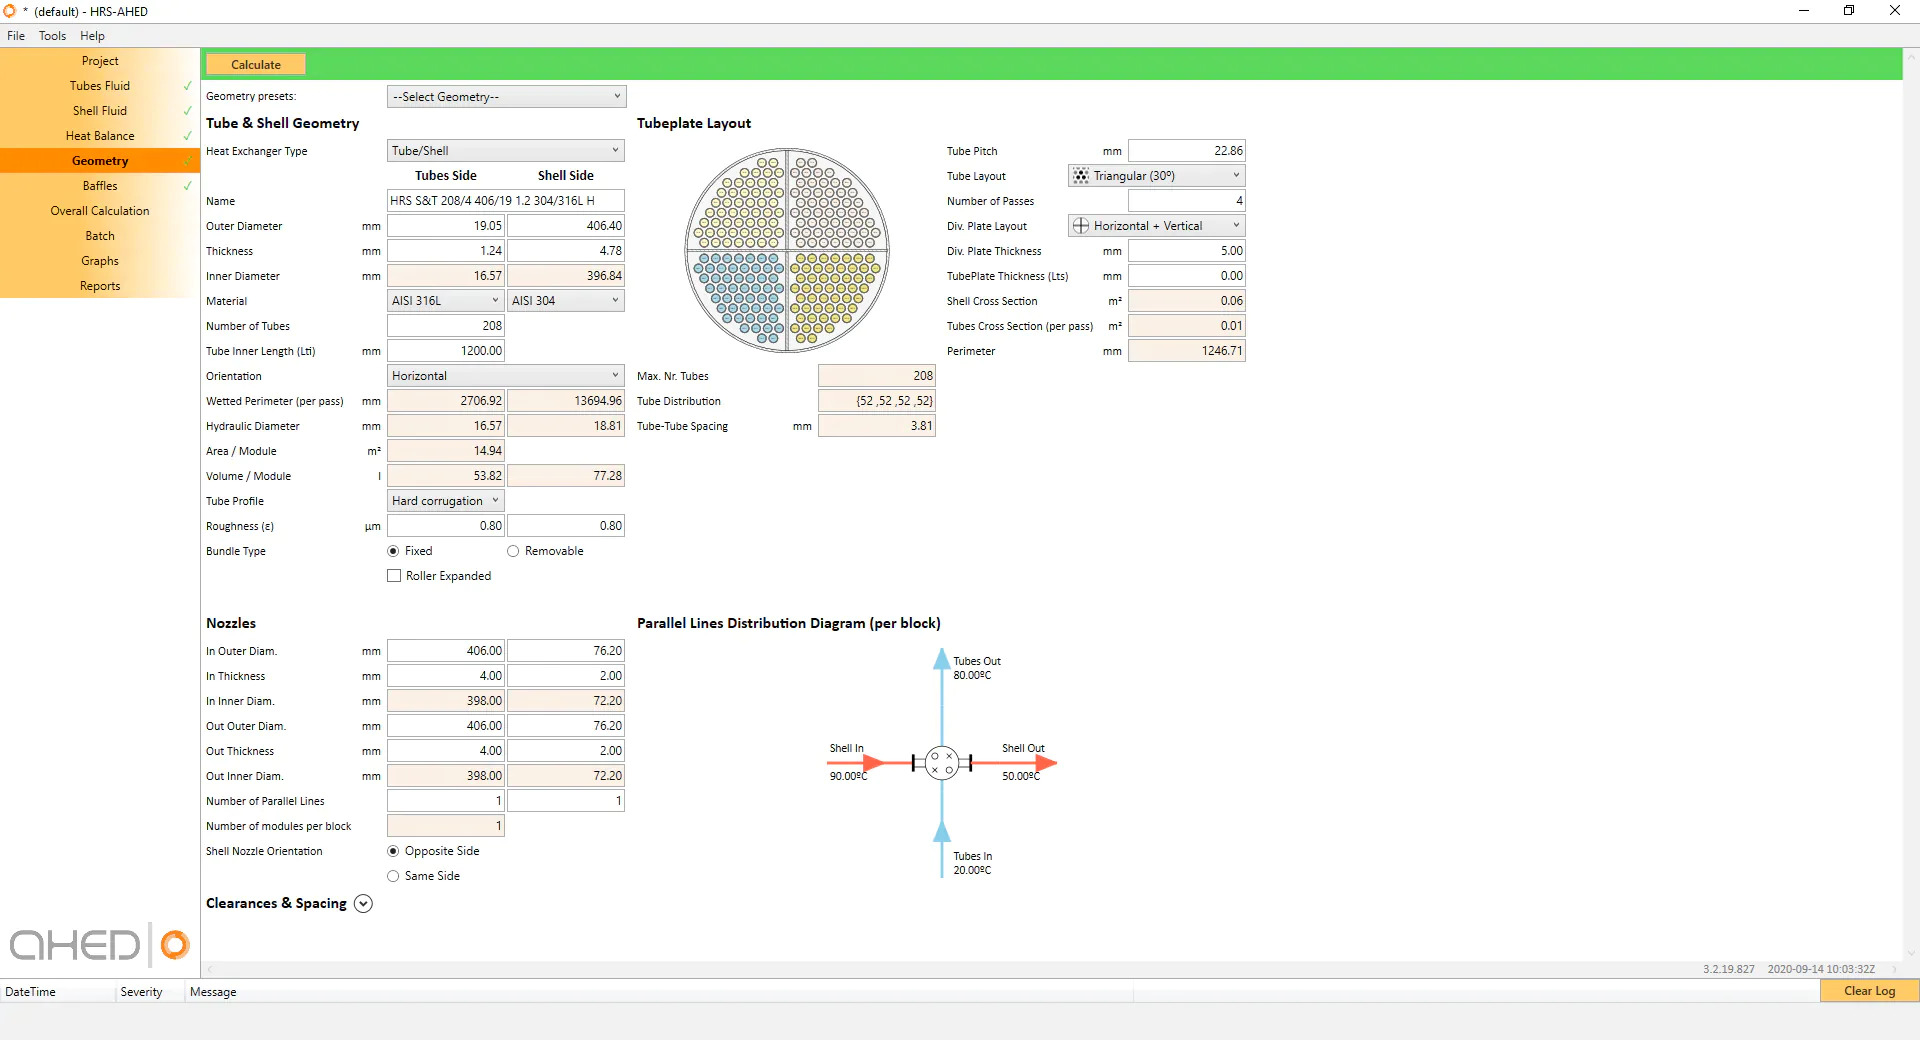The image size is (1920, 1040).
Task: Click the TubePlate Thickness field
Action: [1187, 276]
